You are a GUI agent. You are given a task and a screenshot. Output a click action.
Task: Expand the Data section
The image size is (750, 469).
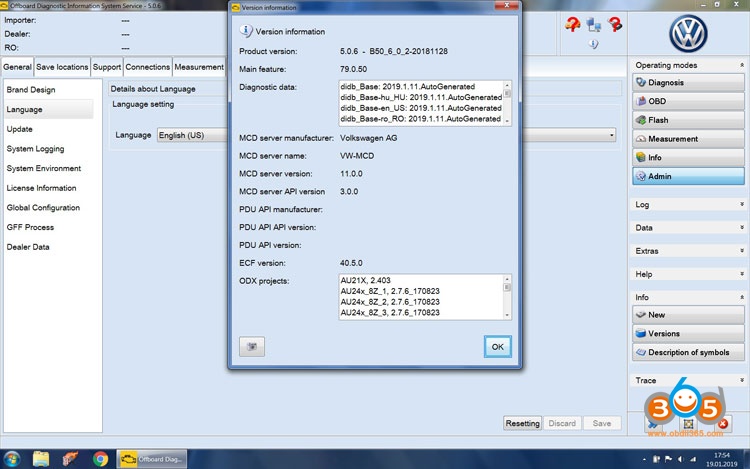[x=741, y=228]
